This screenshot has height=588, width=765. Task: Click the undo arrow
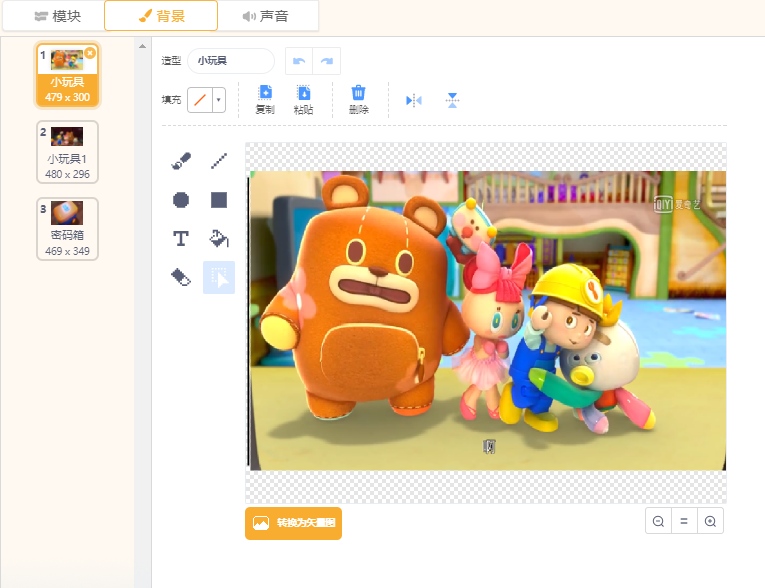[x=299, y=61]
